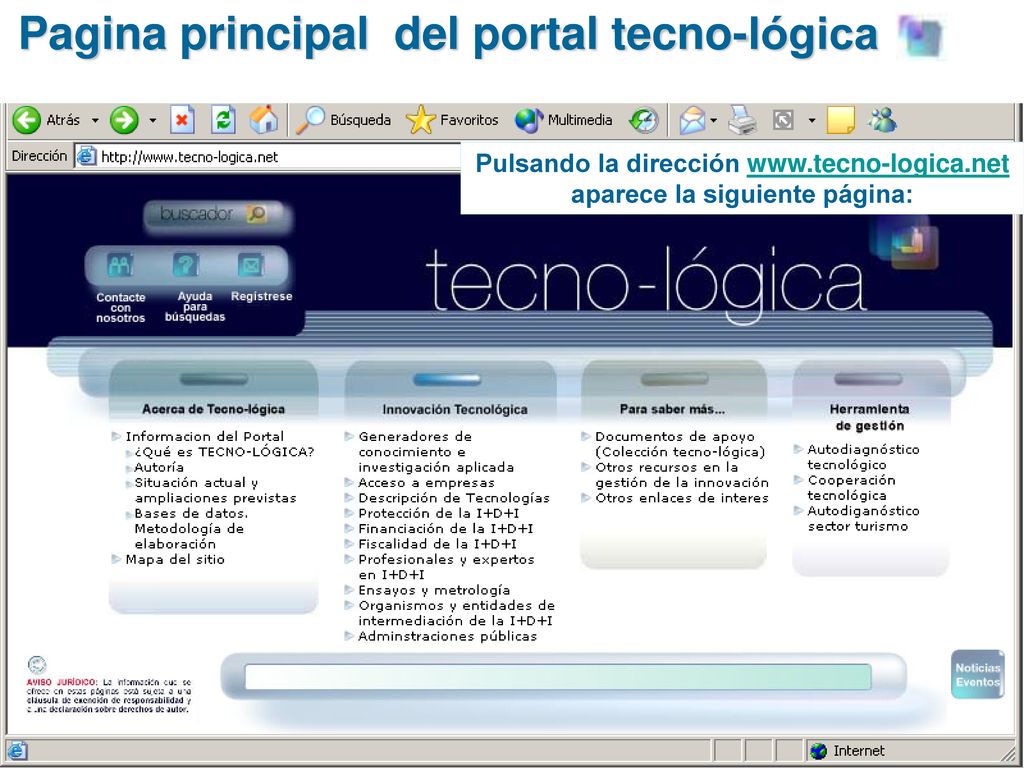This screenshot has width=1024, height=768.
Task: Select Innovación Tecnológica section header
Action: point(455,409)
